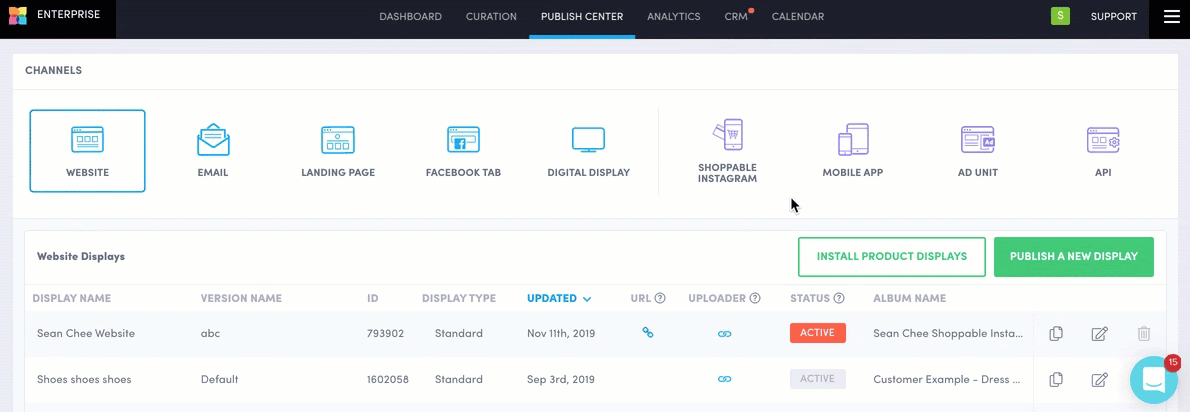1190x412 pixels.
Task: Select the Mobile App channel
Action: click(x=853, y=141)
